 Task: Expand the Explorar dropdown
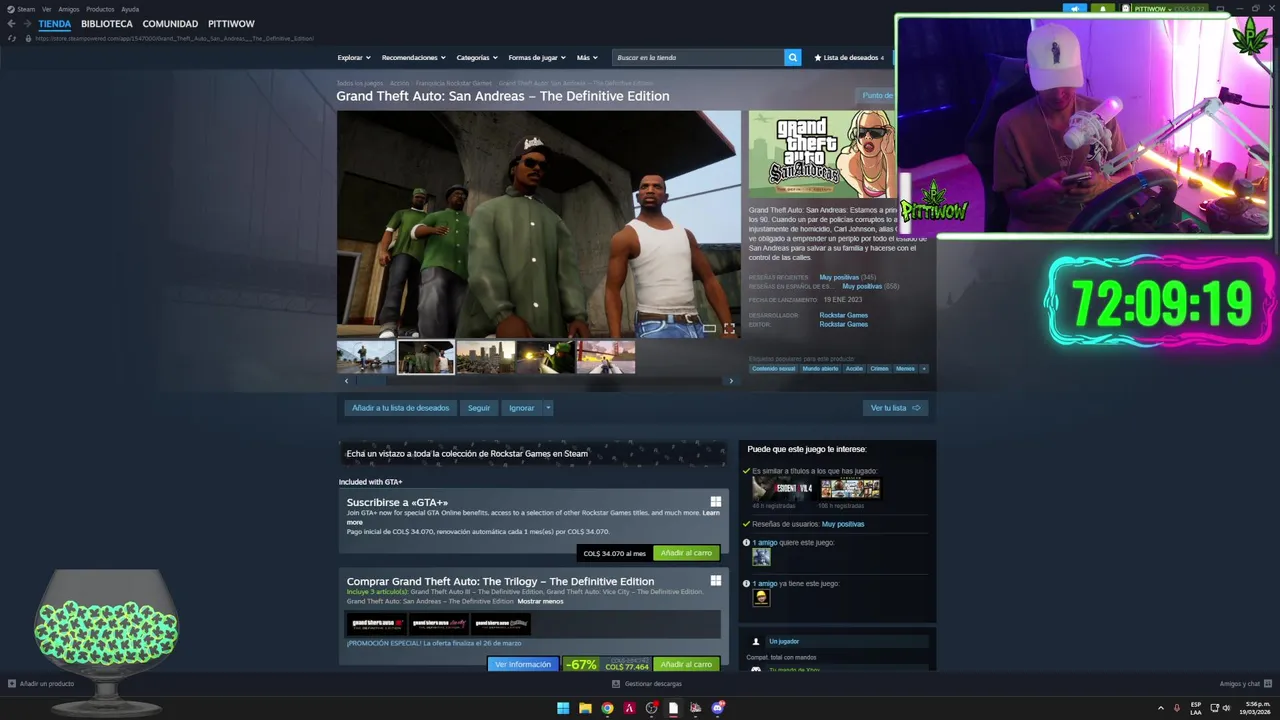point(354,58)
